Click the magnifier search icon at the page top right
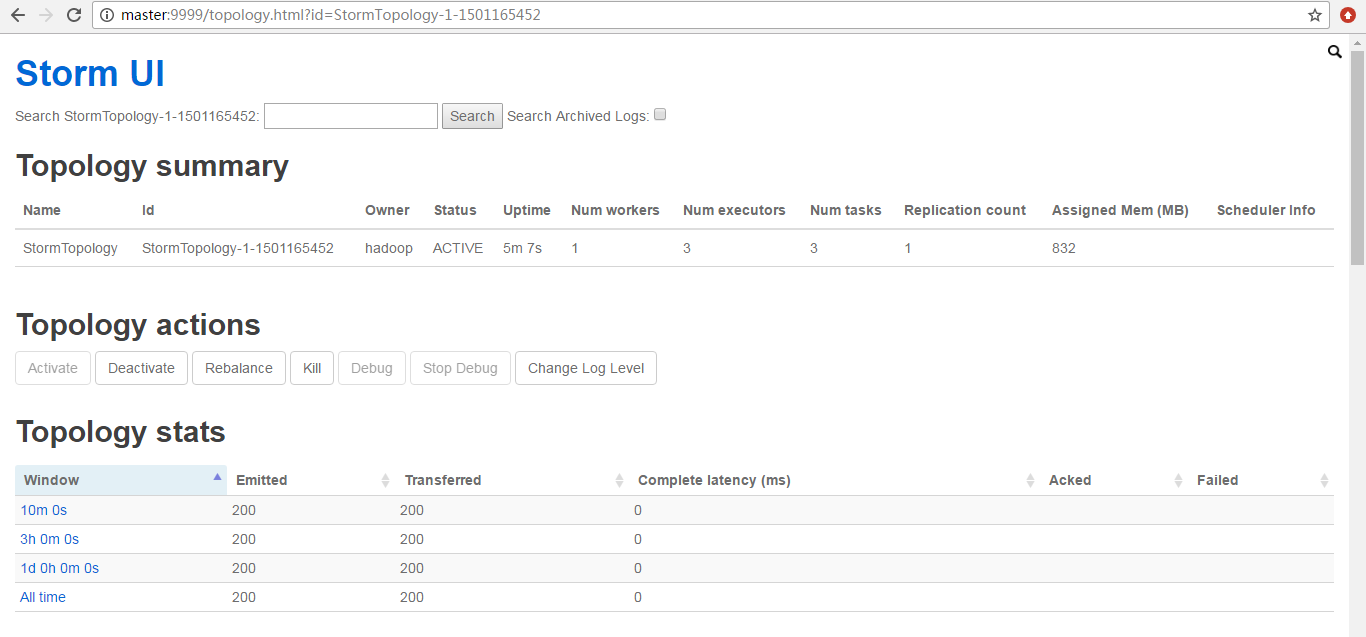1366x637 pixels. tap(1334, 52)
